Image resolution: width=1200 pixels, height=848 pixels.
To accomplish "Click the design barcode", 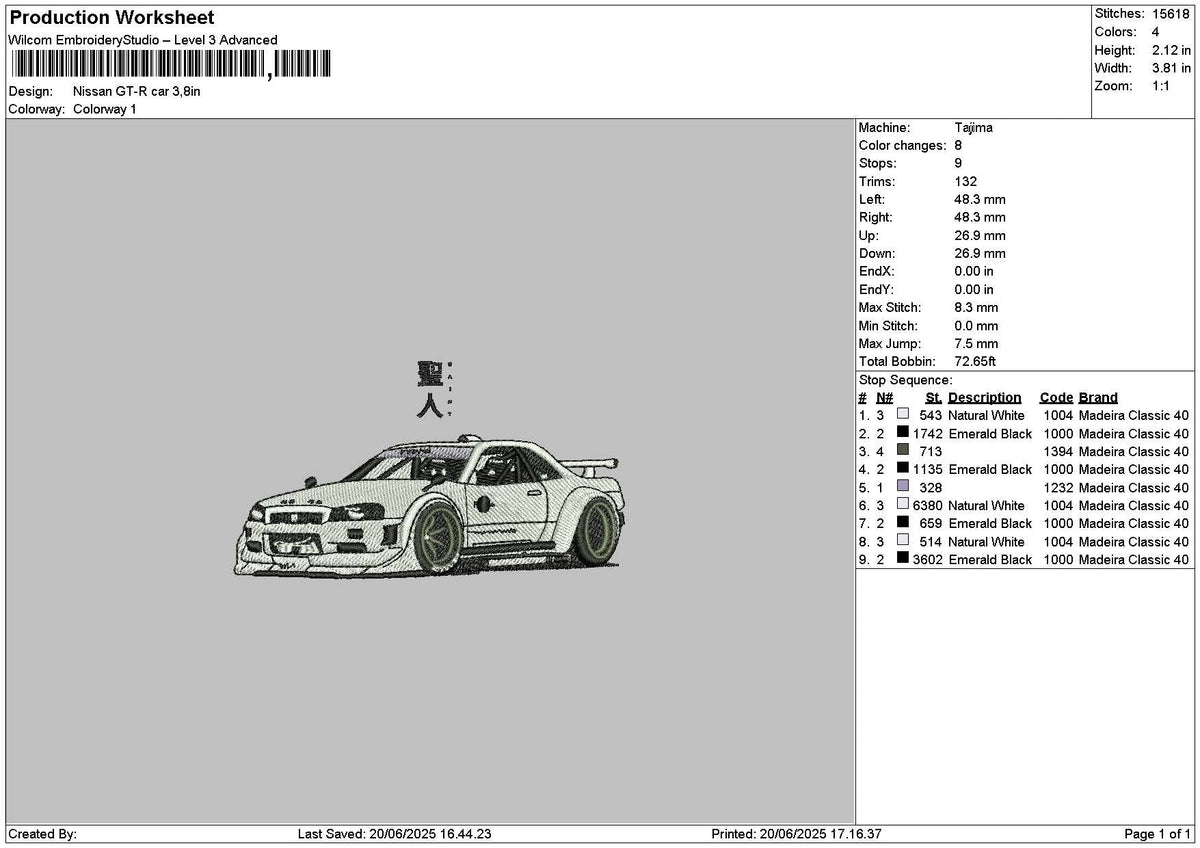I will (170, 65).
